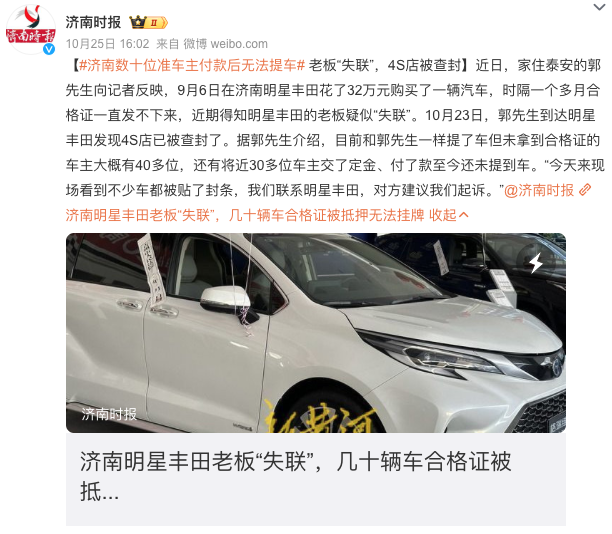Click the source 微博 weibo.com
Image resolution: width=612 pixels, height=534 pixels.
(x=226, y=44)
